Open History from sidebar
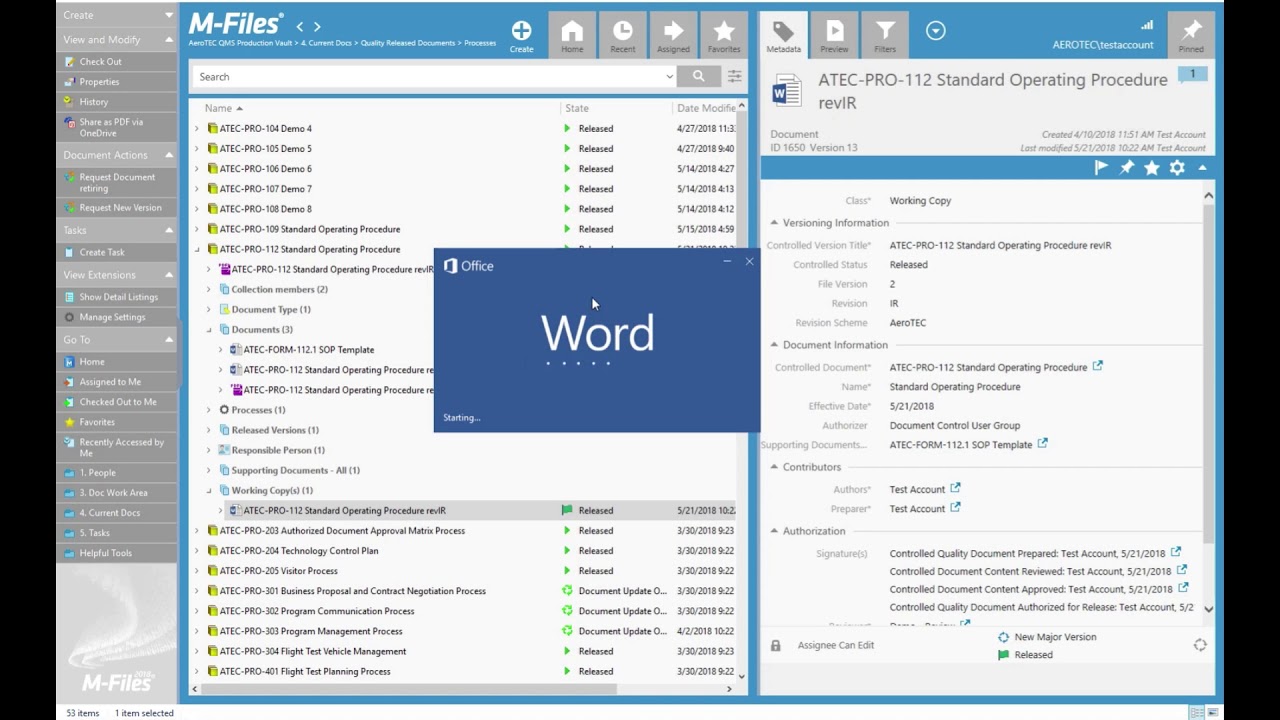 tap(93, 101)
